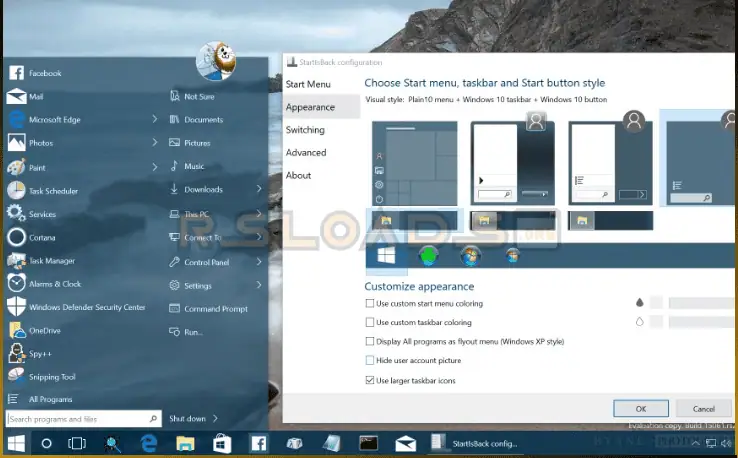Image resolution: width=738 pixels, height=458 pixels.
Task: Click the user account picture in Start menu
Action: 215,62
